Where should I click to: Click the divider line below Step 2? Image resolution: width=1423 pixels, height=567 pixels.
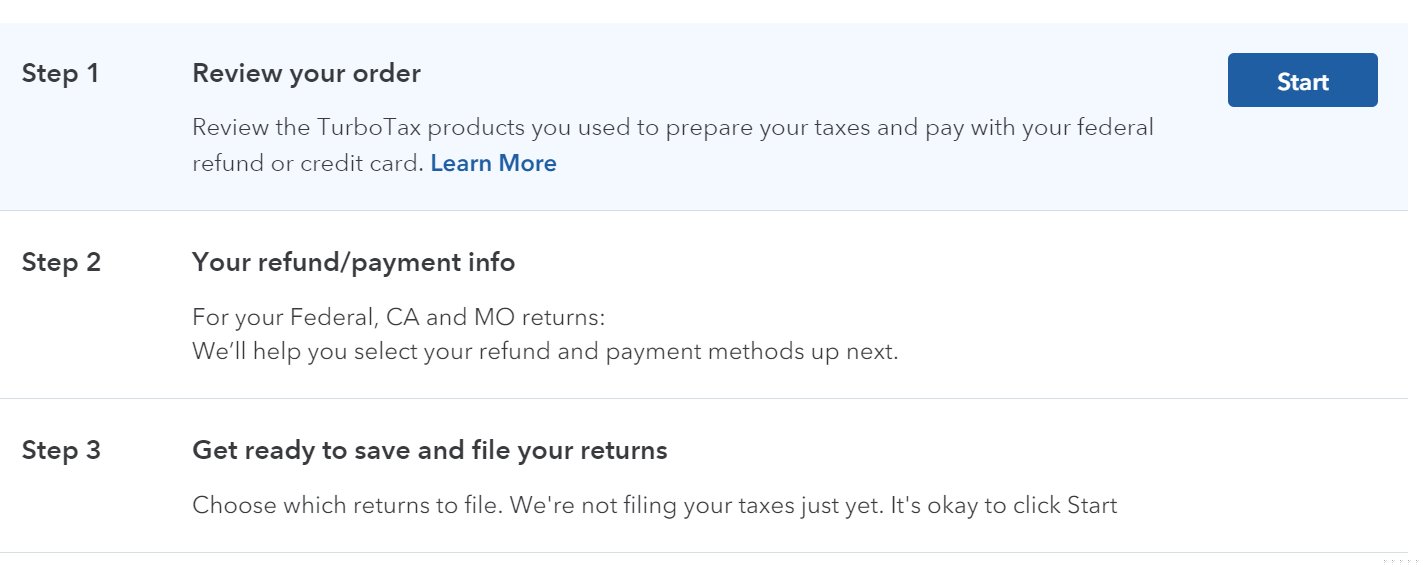click(700, 398)
